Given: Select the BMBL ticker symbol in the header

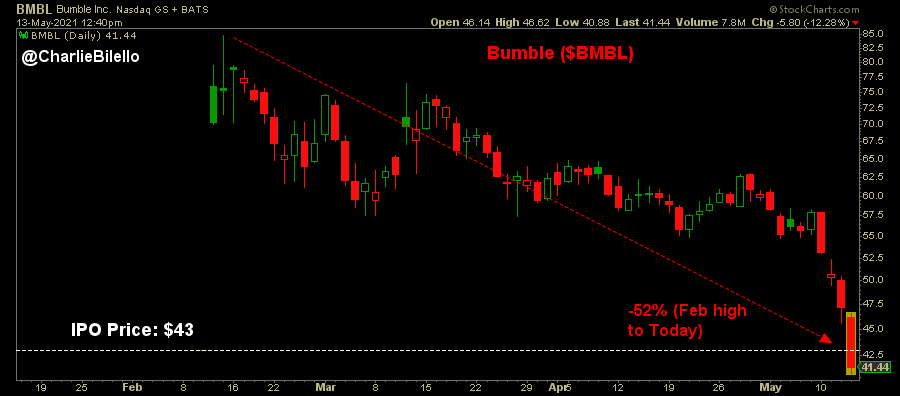Looking at the screenshot, I should (x=34, y=9).
